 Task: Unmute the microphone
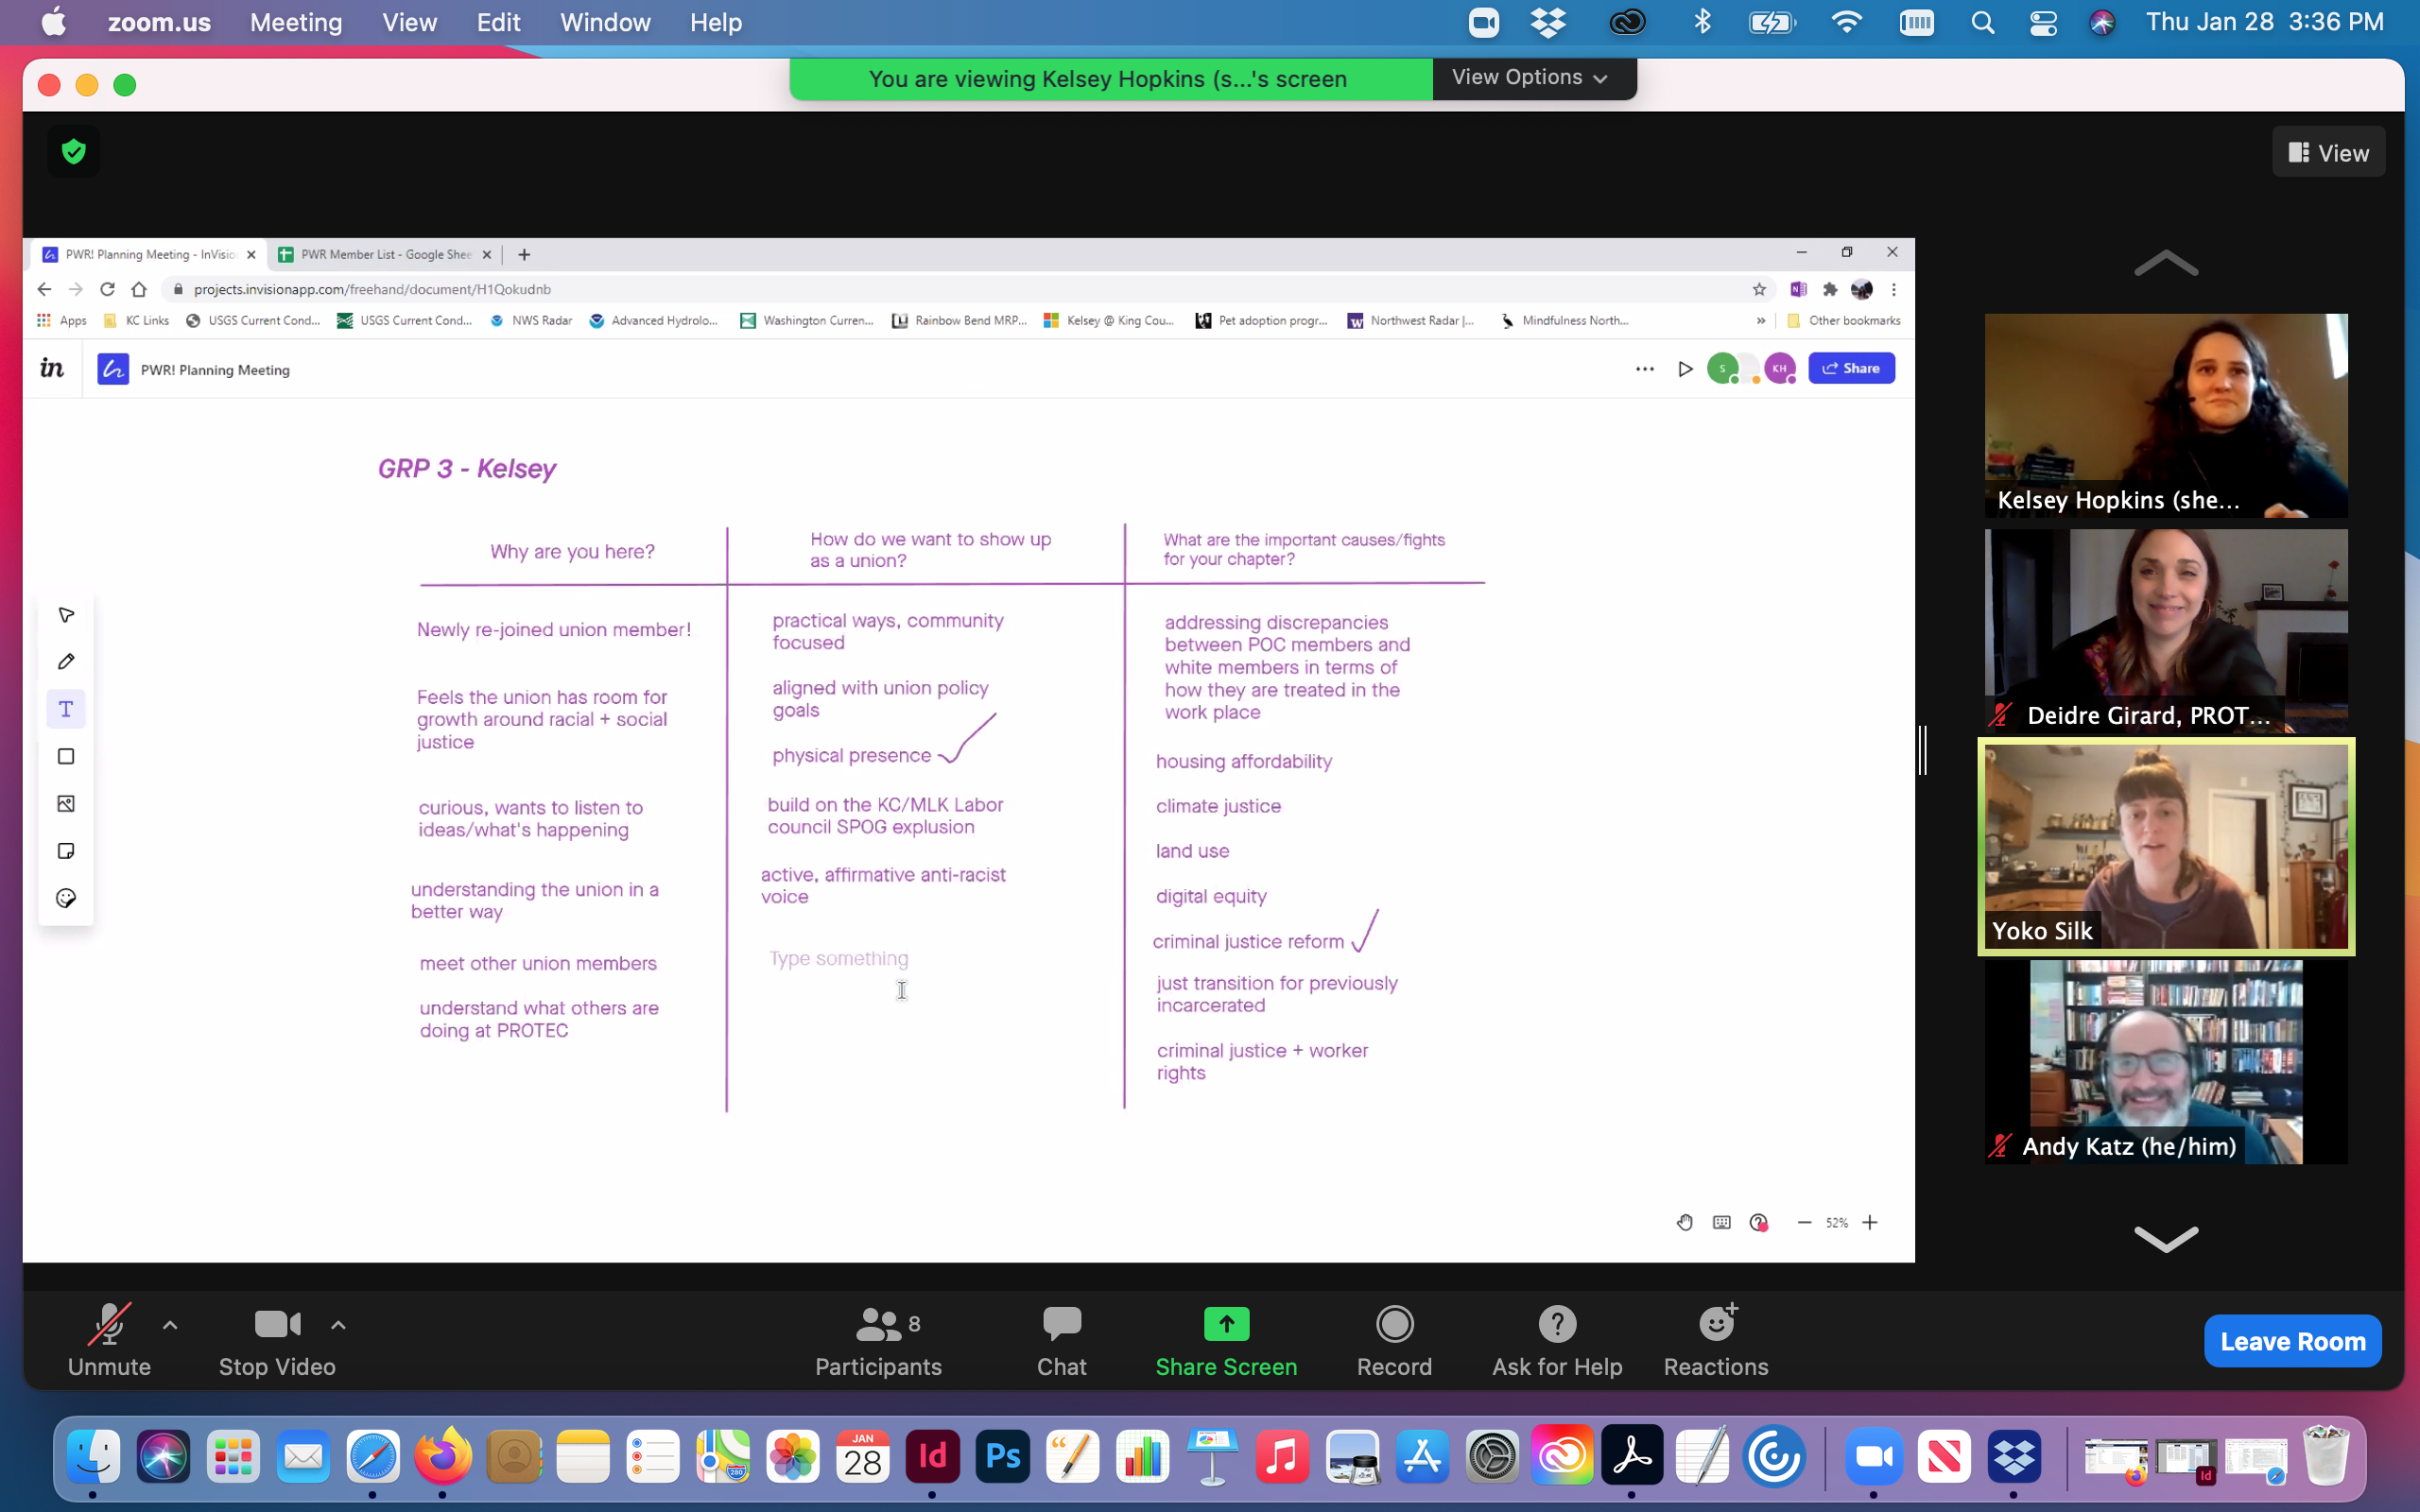[x=109, y=1340]
